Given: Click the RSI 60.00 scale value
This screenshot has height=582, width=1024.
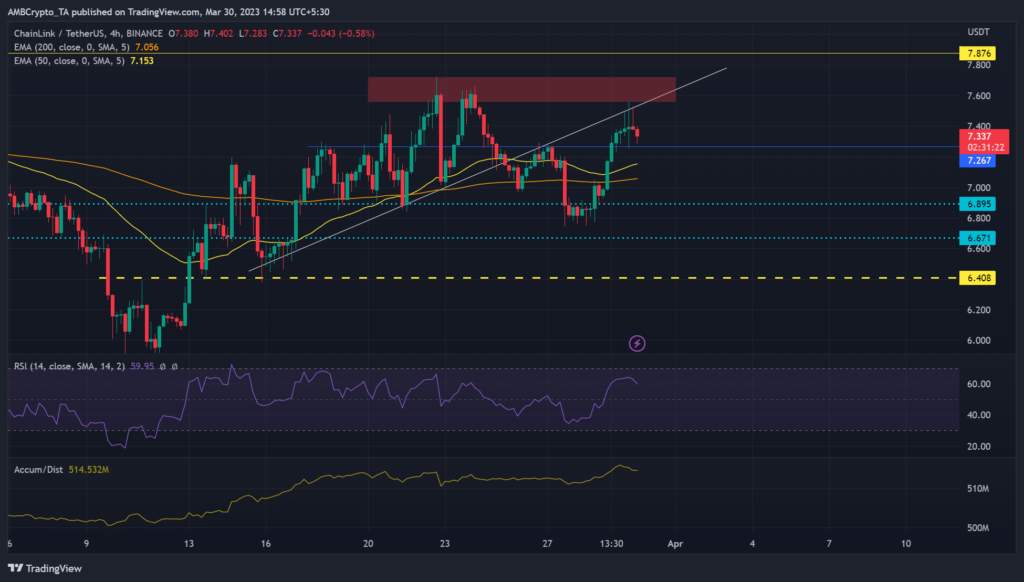Looking at the screenshot, I should pyautogui.click(x=979, y=384).
